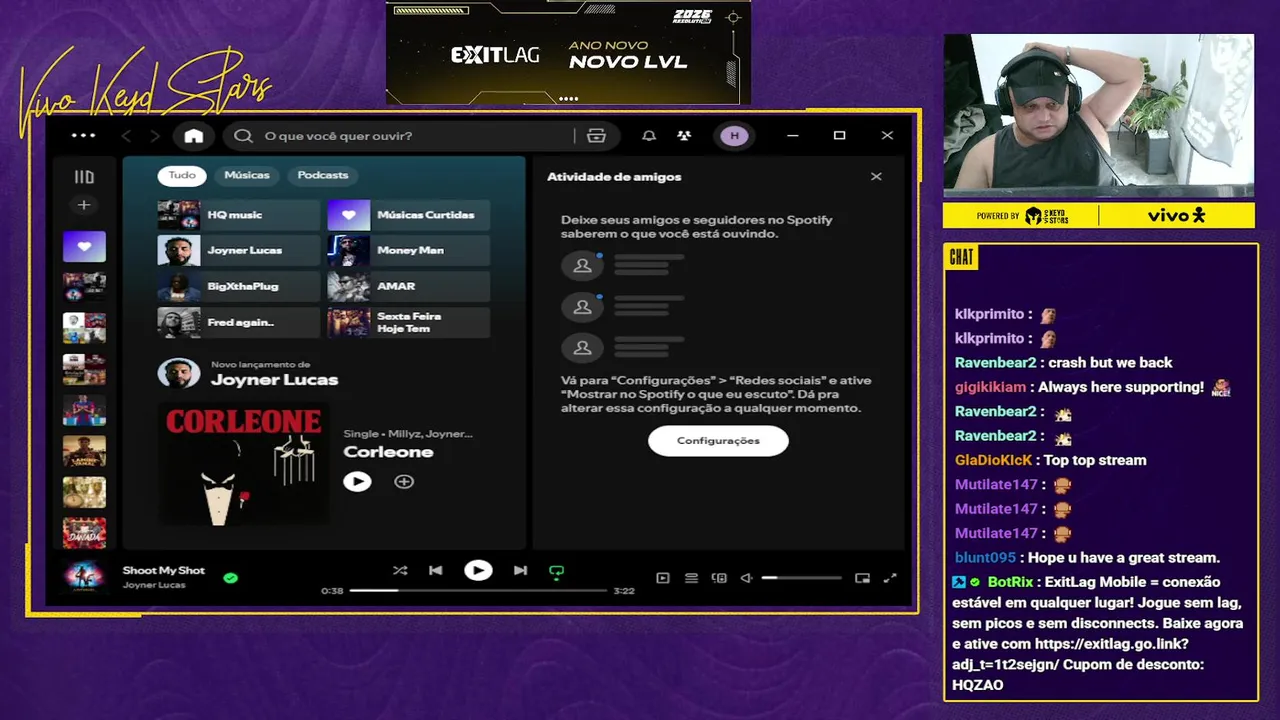Open the Sexta Feira Hoje Tem tile
The height and width of the screenshot is (720, 1280).
408,322
